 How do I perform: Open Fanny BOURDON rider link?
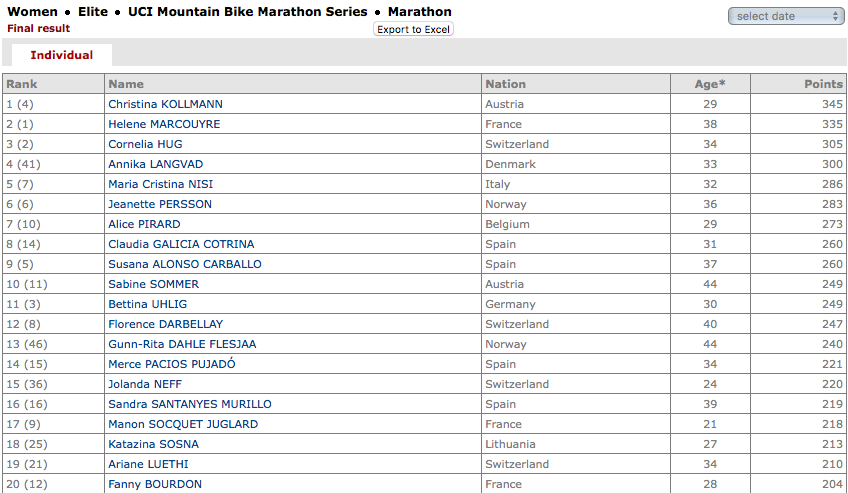(x=155, y=484)
